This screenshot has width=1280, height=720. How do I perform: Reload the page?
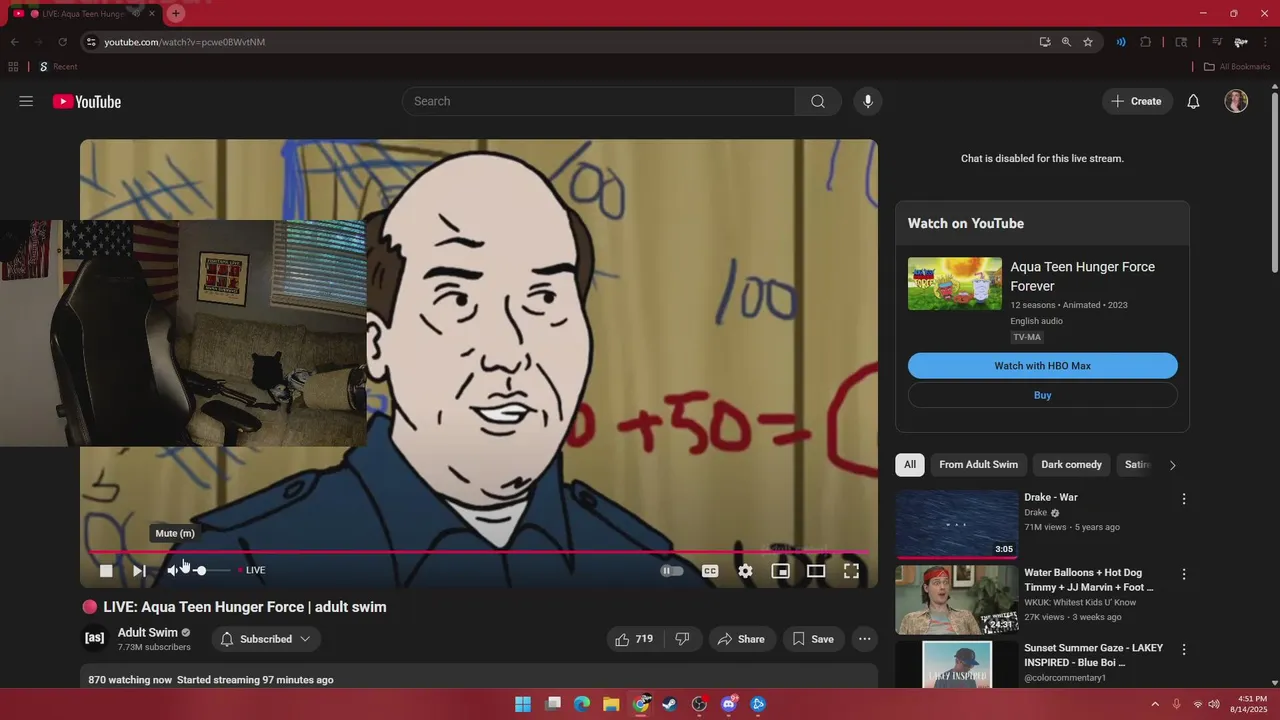(62, 42)
